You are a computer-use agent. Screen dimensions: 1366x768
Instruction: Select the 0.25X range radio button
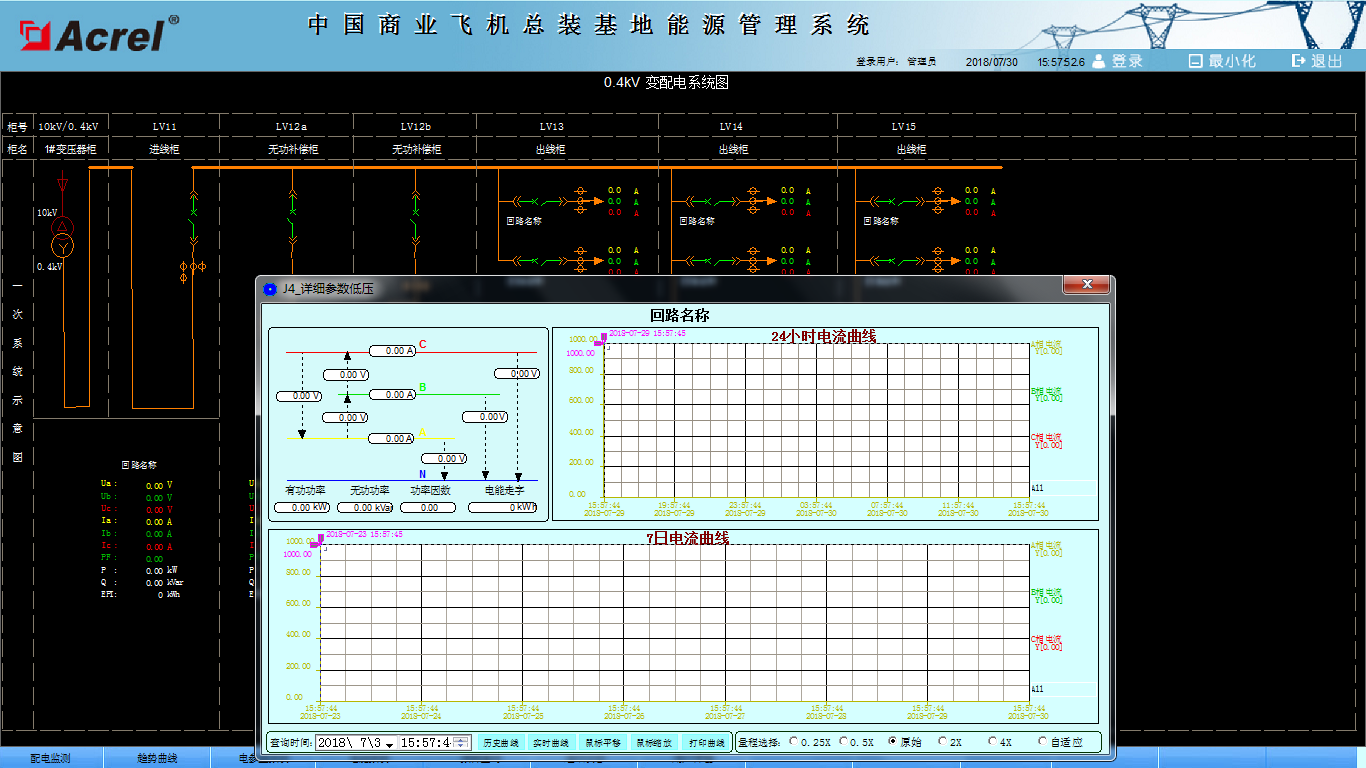coord(794,742)
